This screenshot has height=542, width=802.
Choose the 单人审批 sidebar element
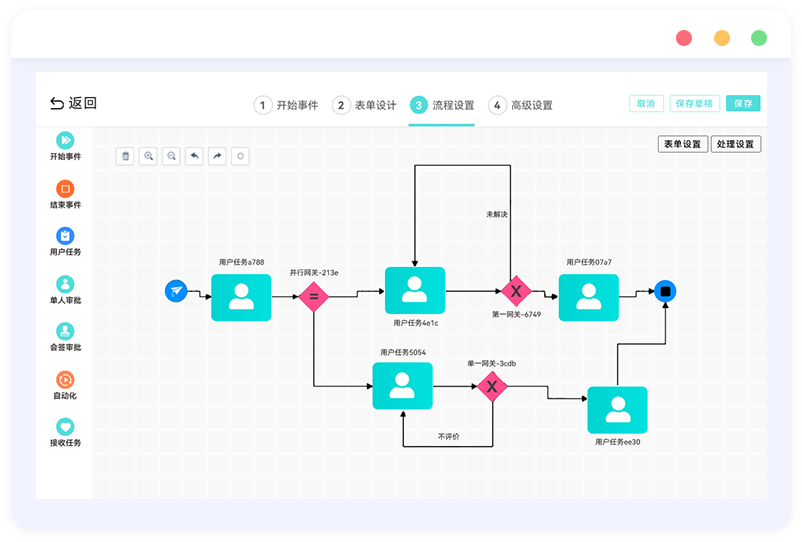[x=65, y=284]
